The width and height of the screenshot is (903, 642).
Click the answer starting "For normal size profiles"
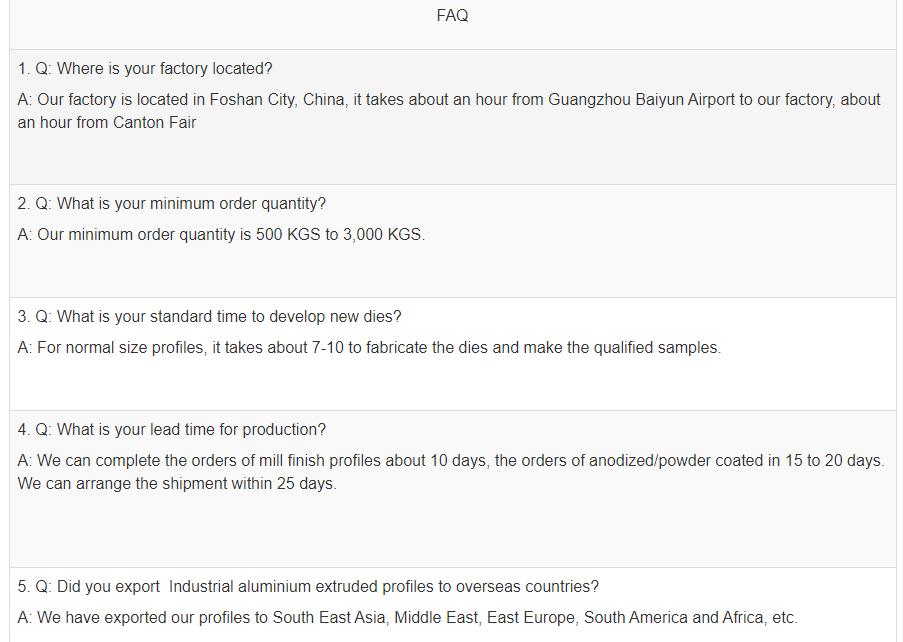(369, 348)
